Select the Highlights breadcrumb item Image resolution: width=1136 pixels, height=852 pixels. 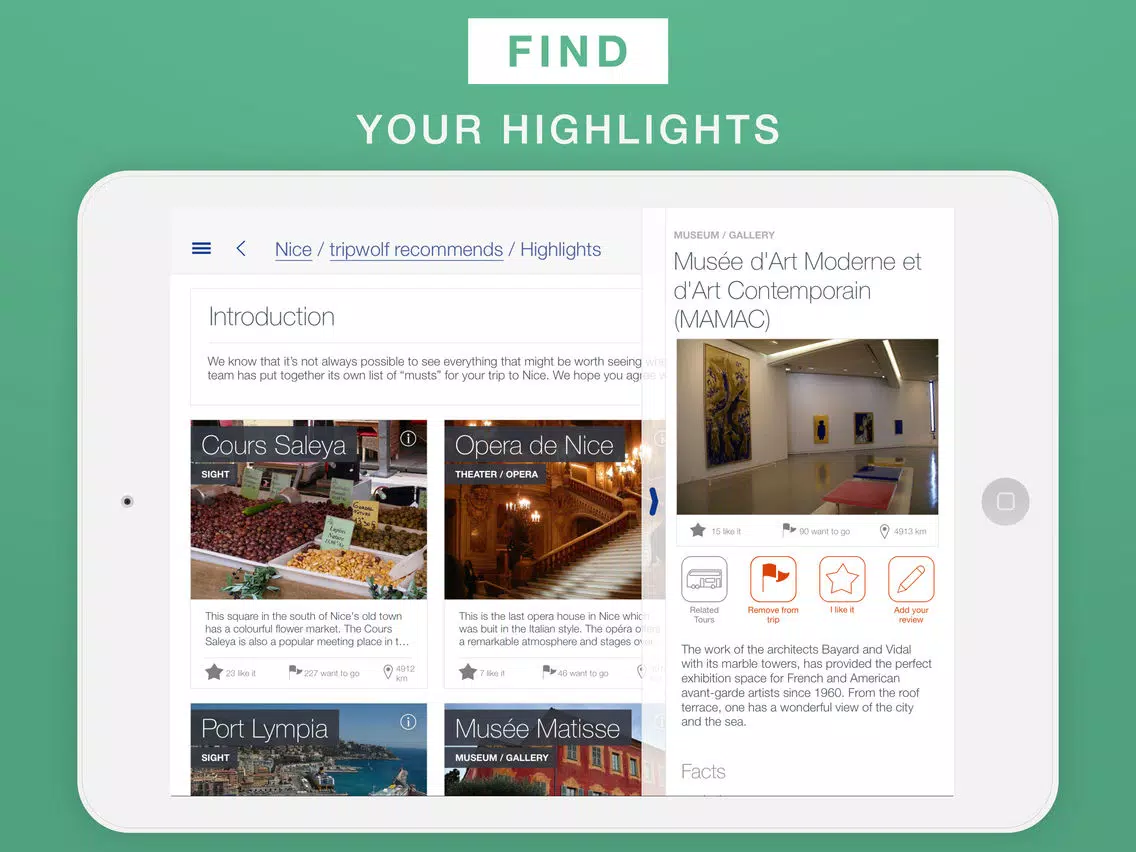561,249
